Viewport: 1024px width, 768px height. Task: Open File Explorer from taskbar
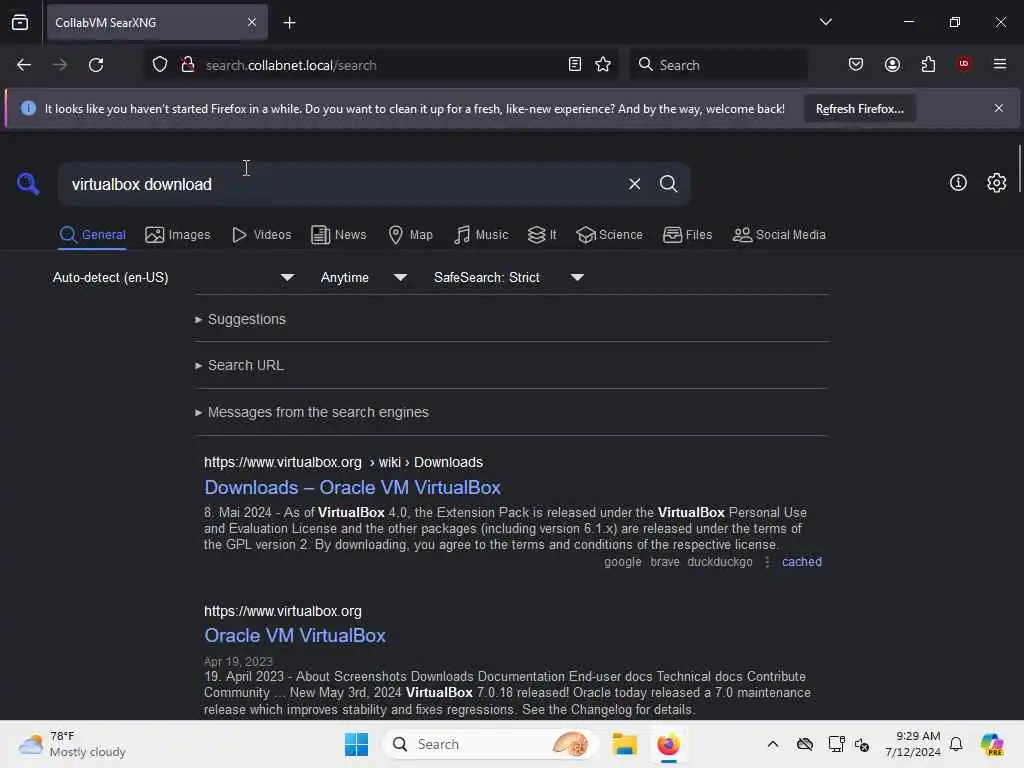(624, 744)
